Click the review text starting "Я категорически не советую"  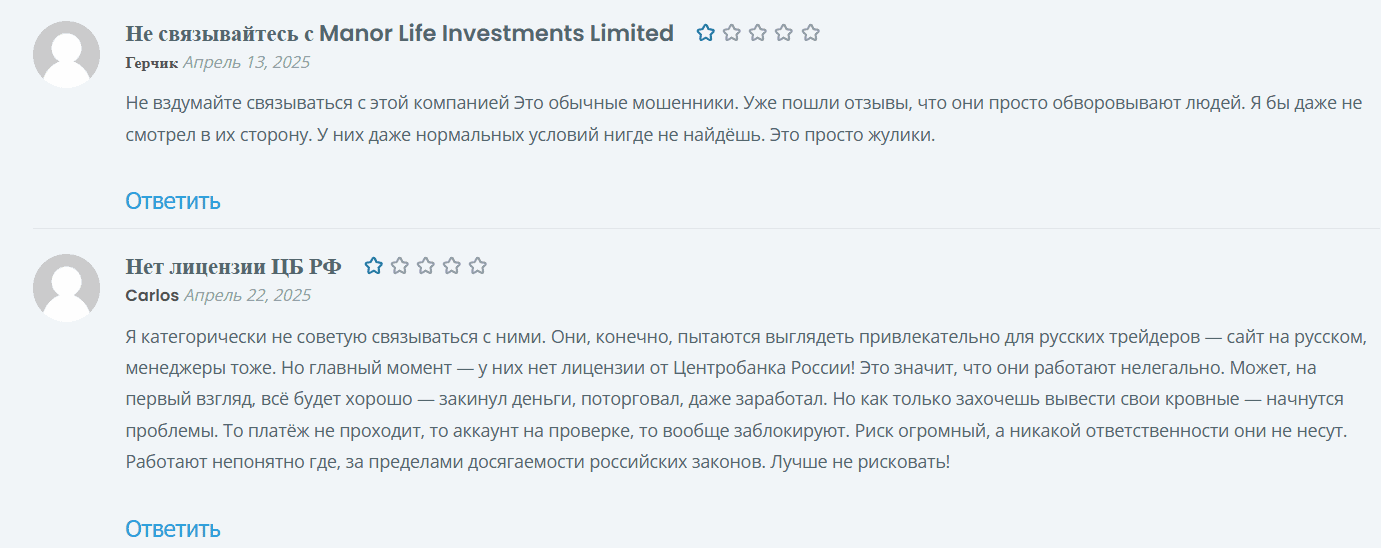click(x=740, y=399)
